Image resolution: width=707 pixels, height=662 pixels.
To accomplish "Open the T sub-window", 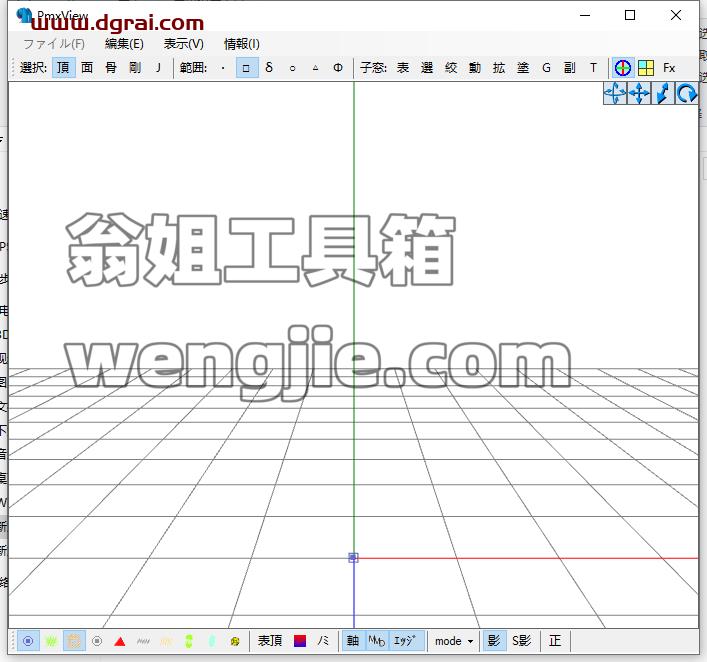I will pyautogui.click(x=593, y=68).
